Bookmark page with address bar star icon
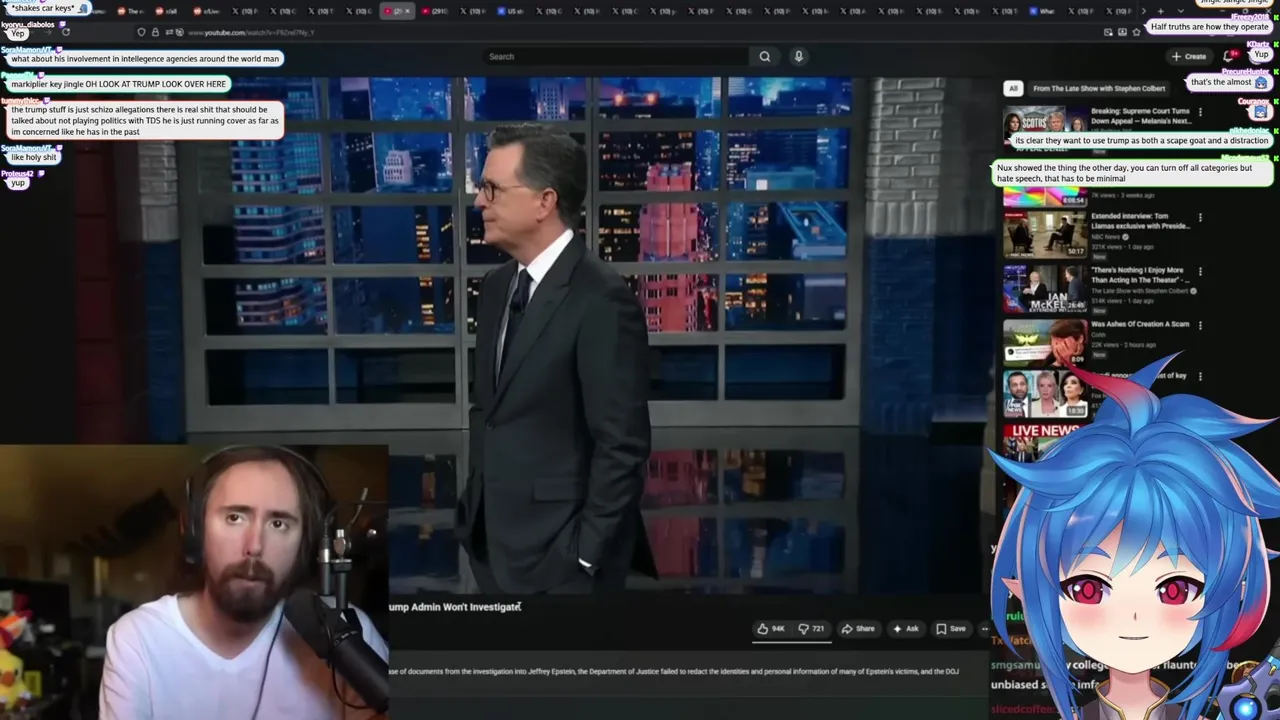Screen dimensions: 1280x720 coord(1136,32)
